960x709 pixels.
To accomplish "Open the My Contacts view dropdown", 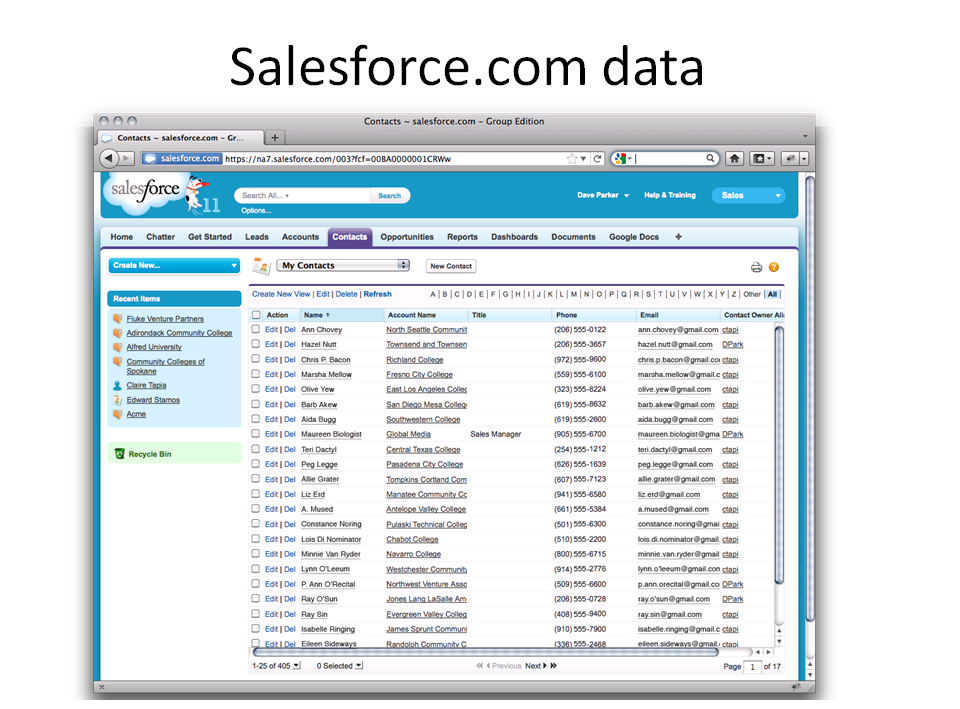I will (x=343, y=266).
